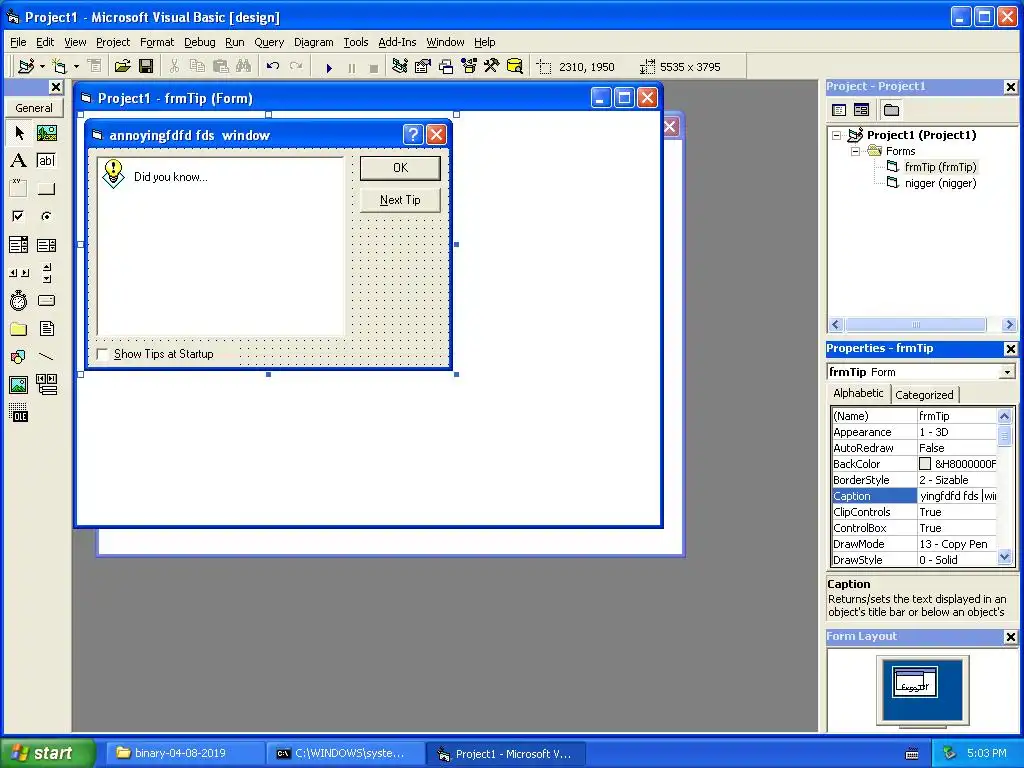Click the Form Layout Window toolbar icon
Screen dimensions: 1024x768
click(x=446, y=67)
